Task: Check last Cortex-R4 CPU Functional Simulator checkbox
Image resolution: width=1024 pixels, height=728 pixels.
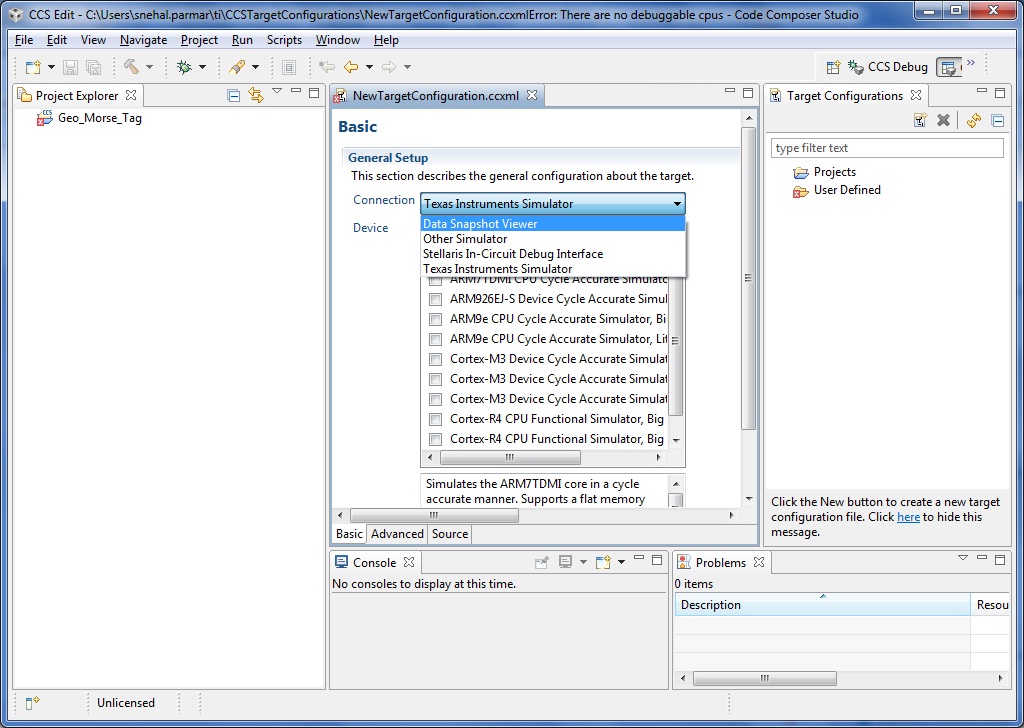Action: pyautogui.click(x=435, y=439)
